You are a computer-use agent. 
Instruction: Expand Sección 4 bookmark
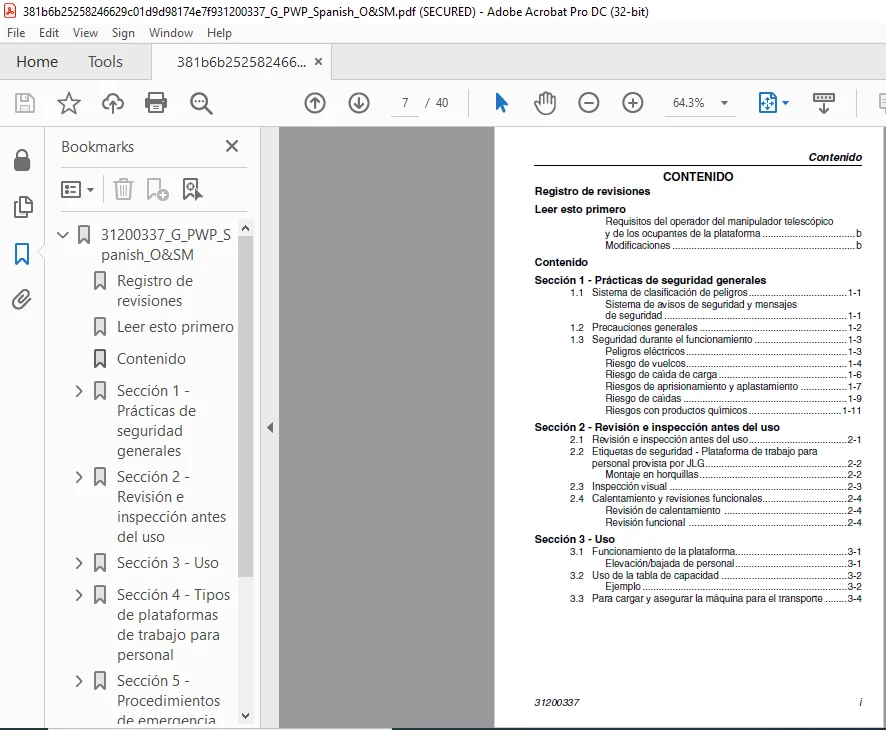[x=79, y=595]
